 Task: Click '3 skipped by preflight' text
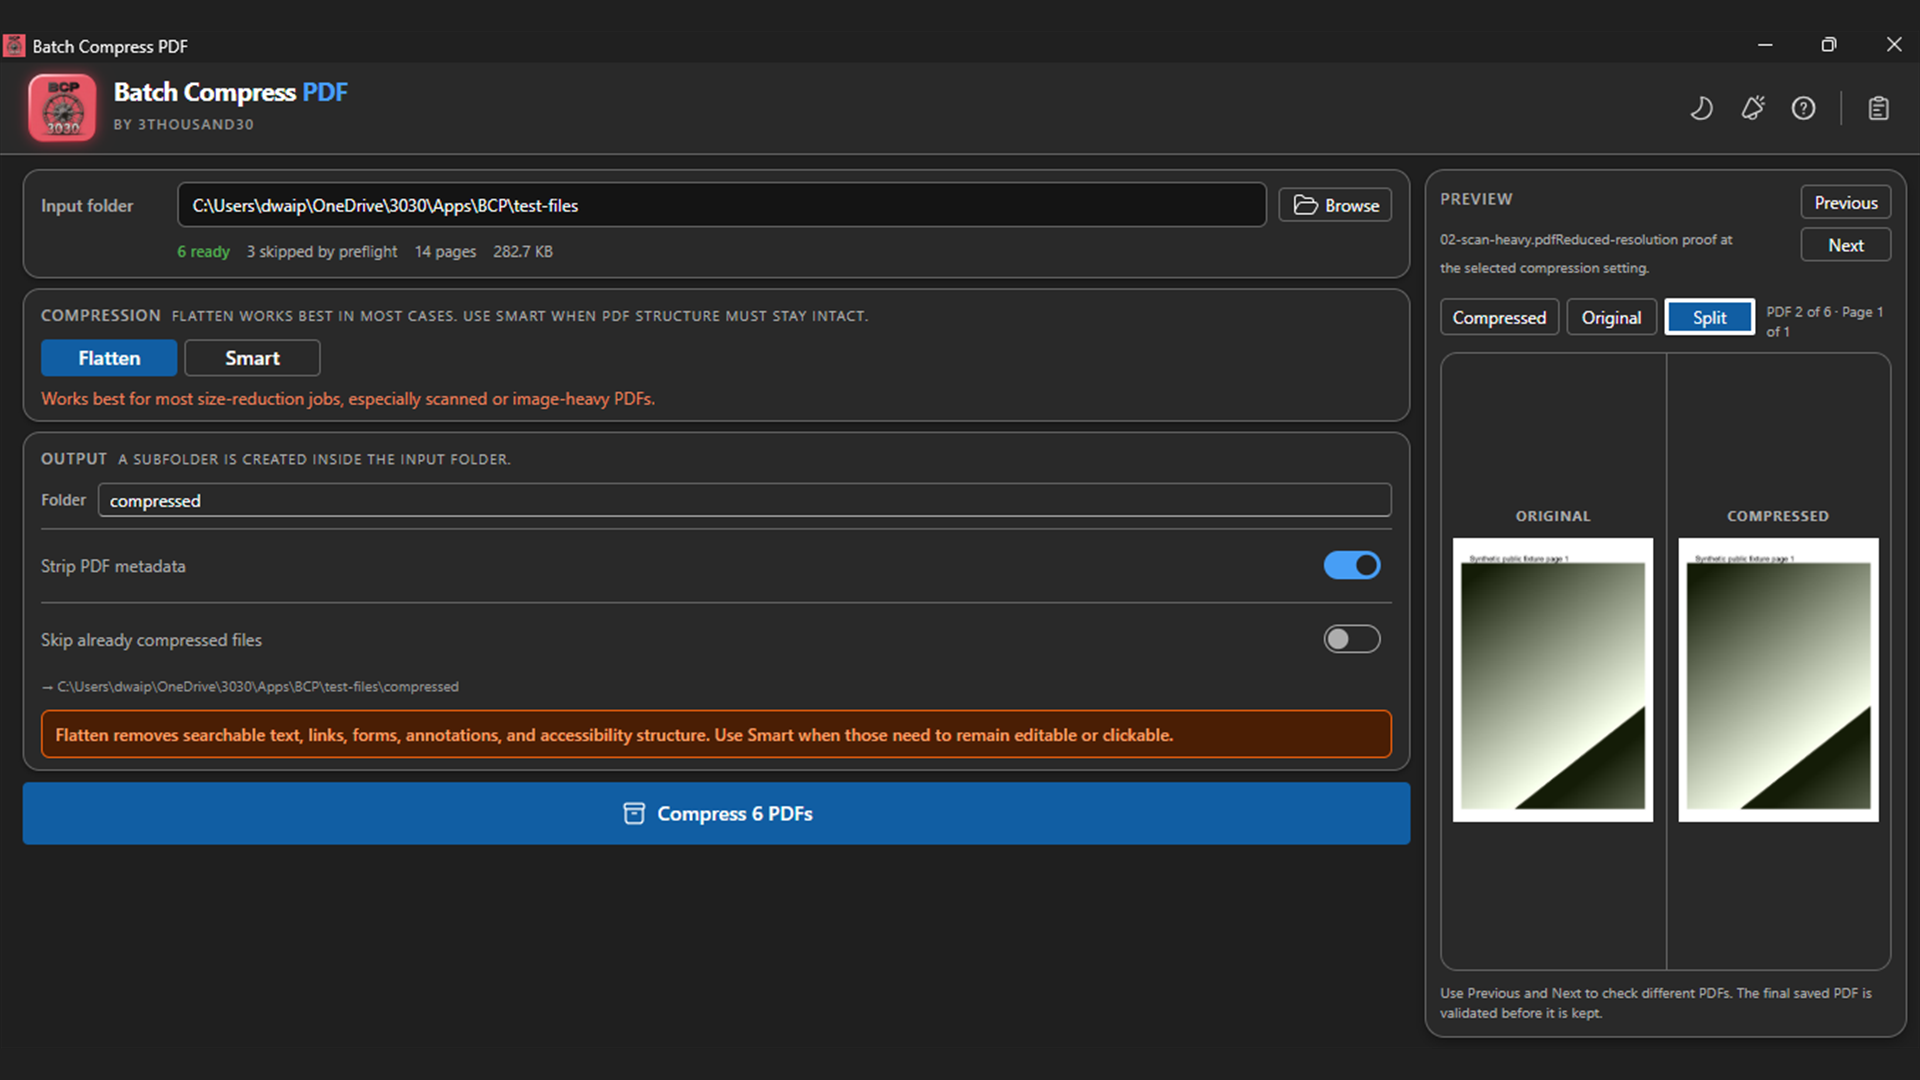(322, 251)
